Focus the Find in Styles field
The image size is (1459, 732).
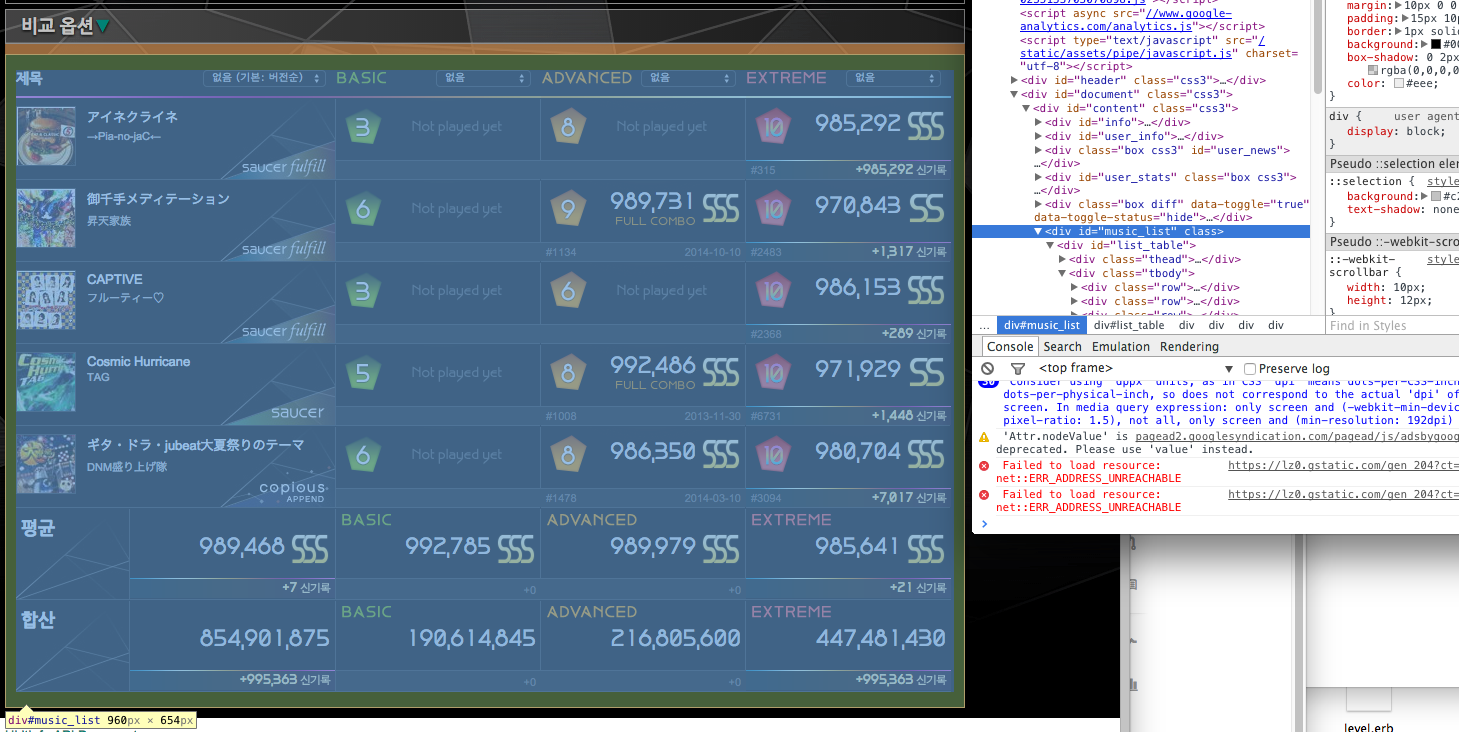point(1392,326)
